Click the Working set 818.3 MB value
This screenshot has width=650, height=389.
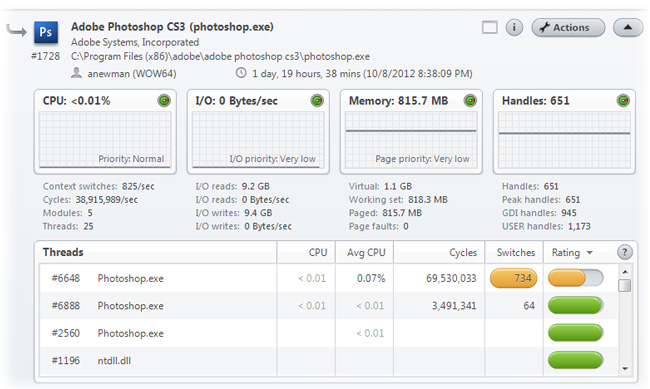[428, 199]
